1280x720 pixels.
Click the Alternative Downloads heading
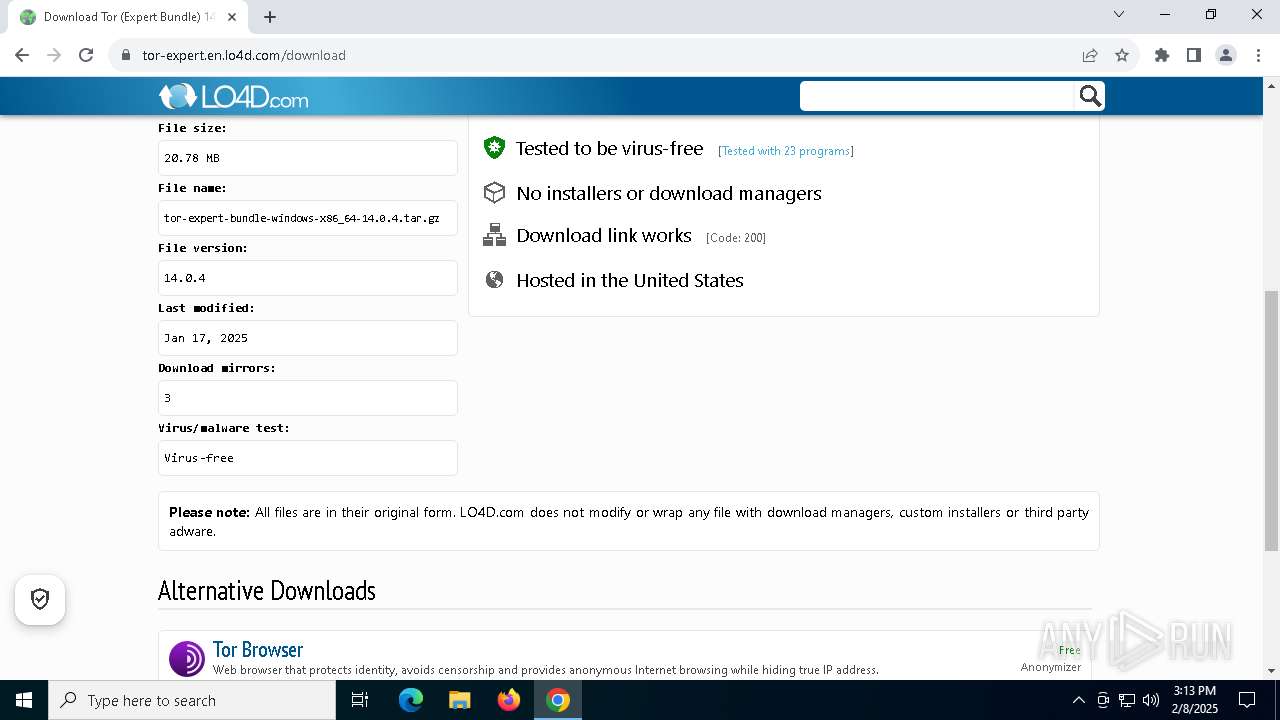267,590
